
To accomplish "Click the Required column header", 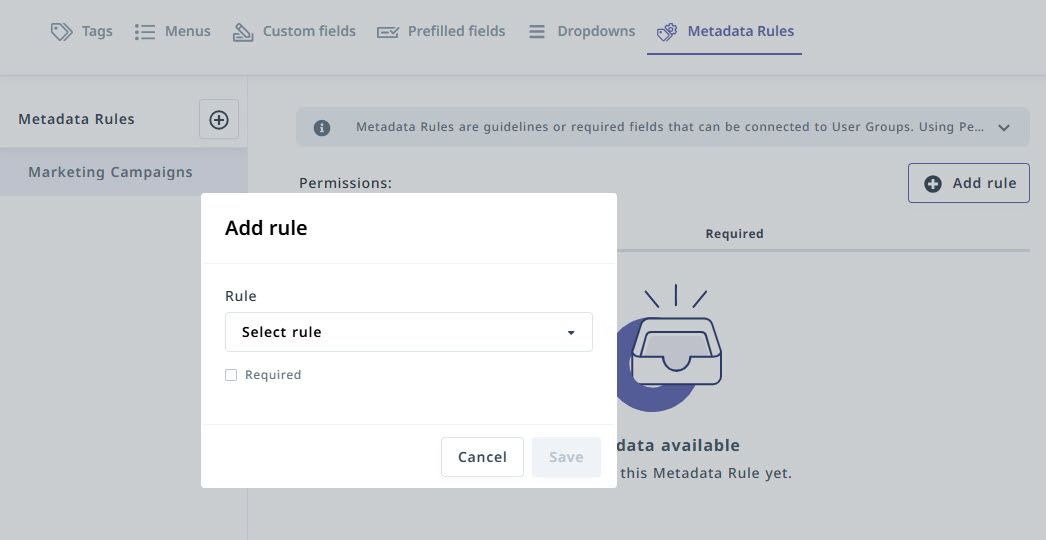I will click(x=734, y=234).
